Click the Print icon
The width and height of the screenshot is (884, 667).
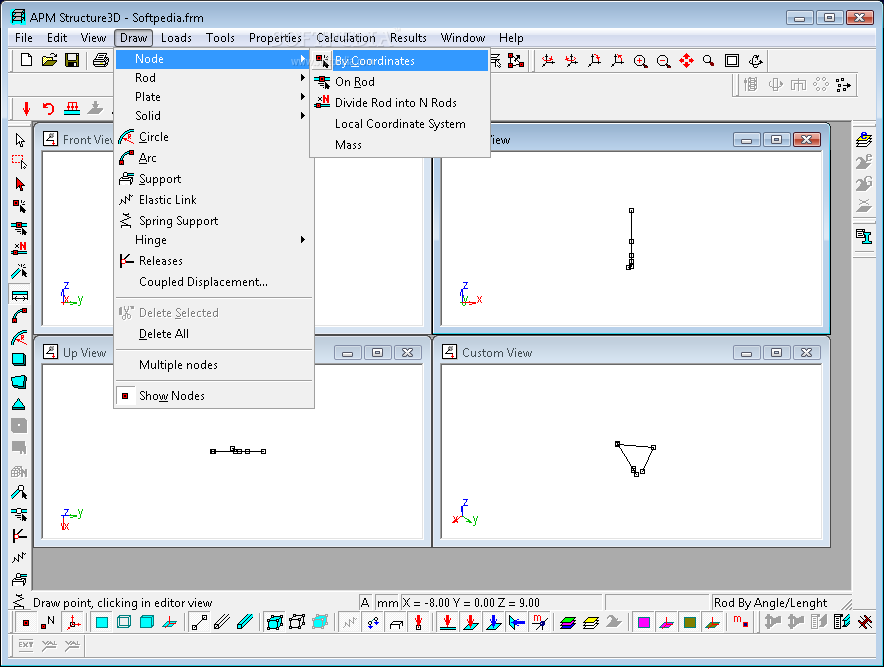pyautogui.click(x=101, y=60)
